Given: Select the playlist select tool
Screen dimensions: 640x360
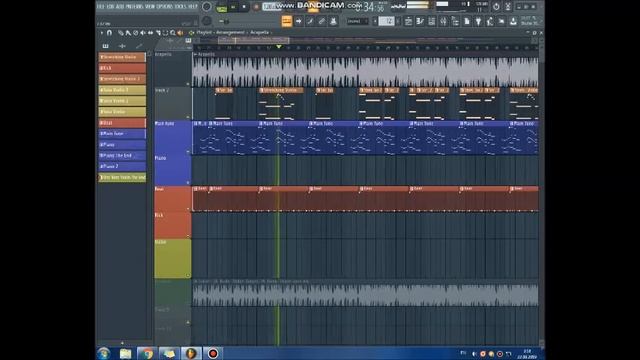Looking at the screenshot, I should pyautogui.click(x=165, y=33).
